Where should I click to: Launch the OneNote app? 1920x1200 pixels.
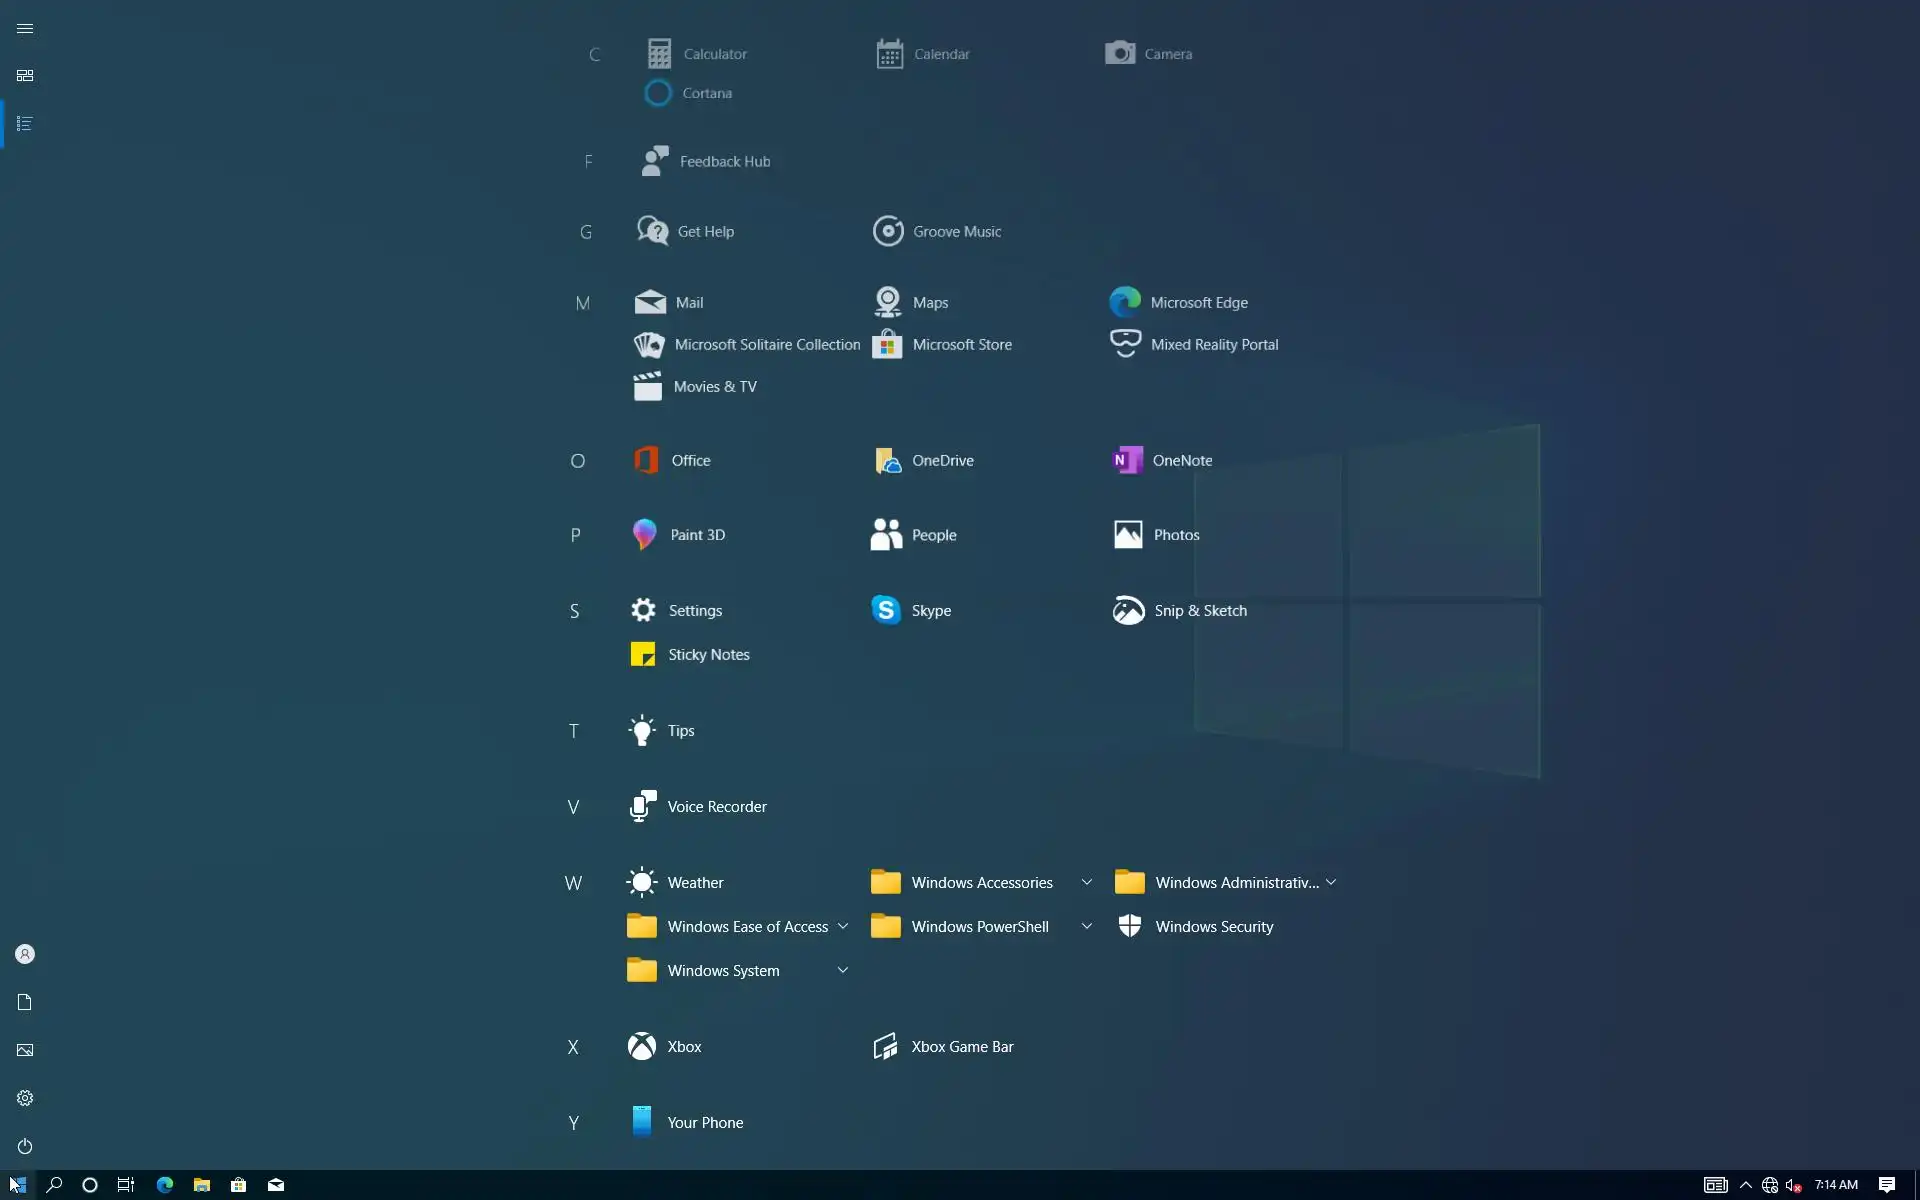click(1181, 461)
